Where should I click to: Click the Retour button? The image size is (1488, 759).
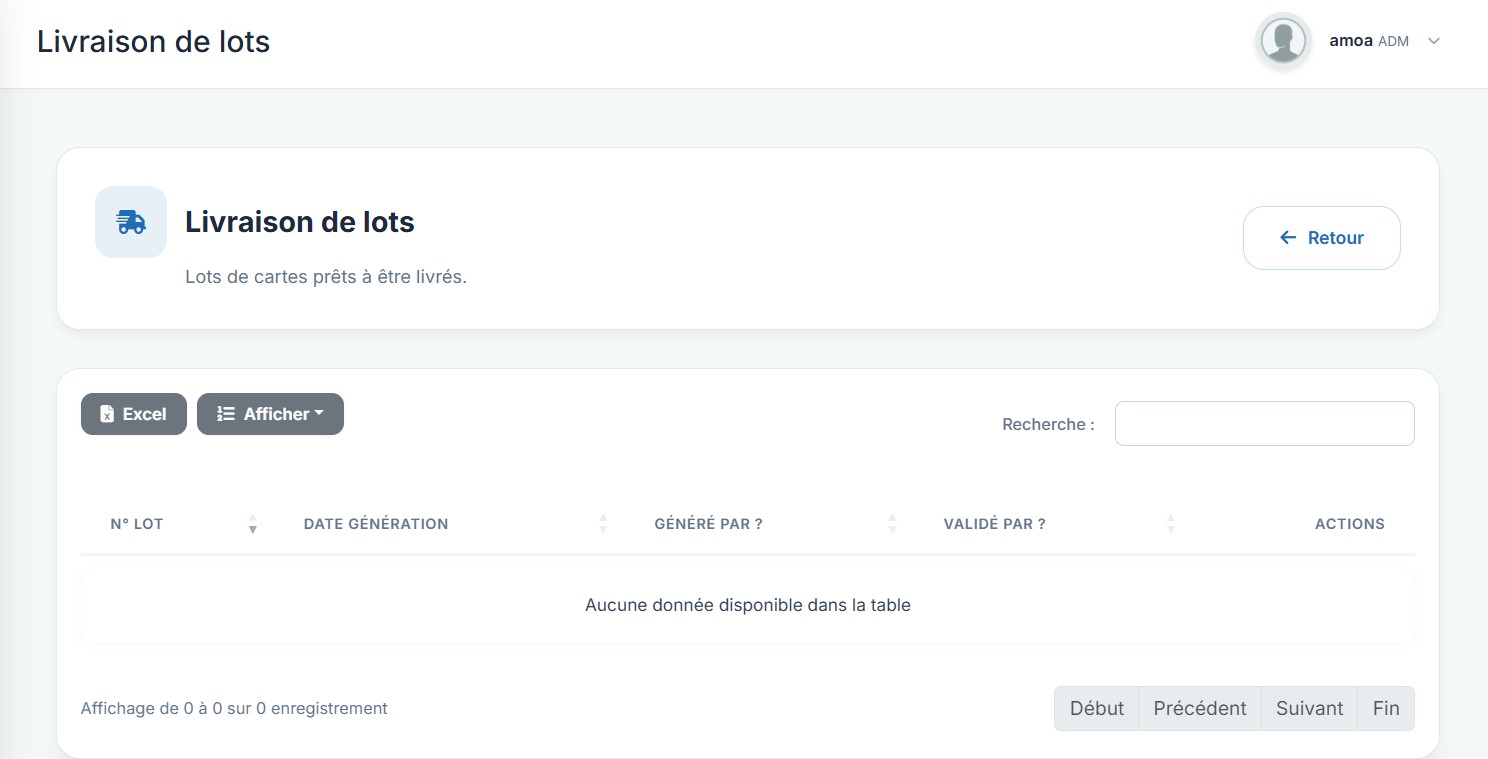pos(1322,238)
